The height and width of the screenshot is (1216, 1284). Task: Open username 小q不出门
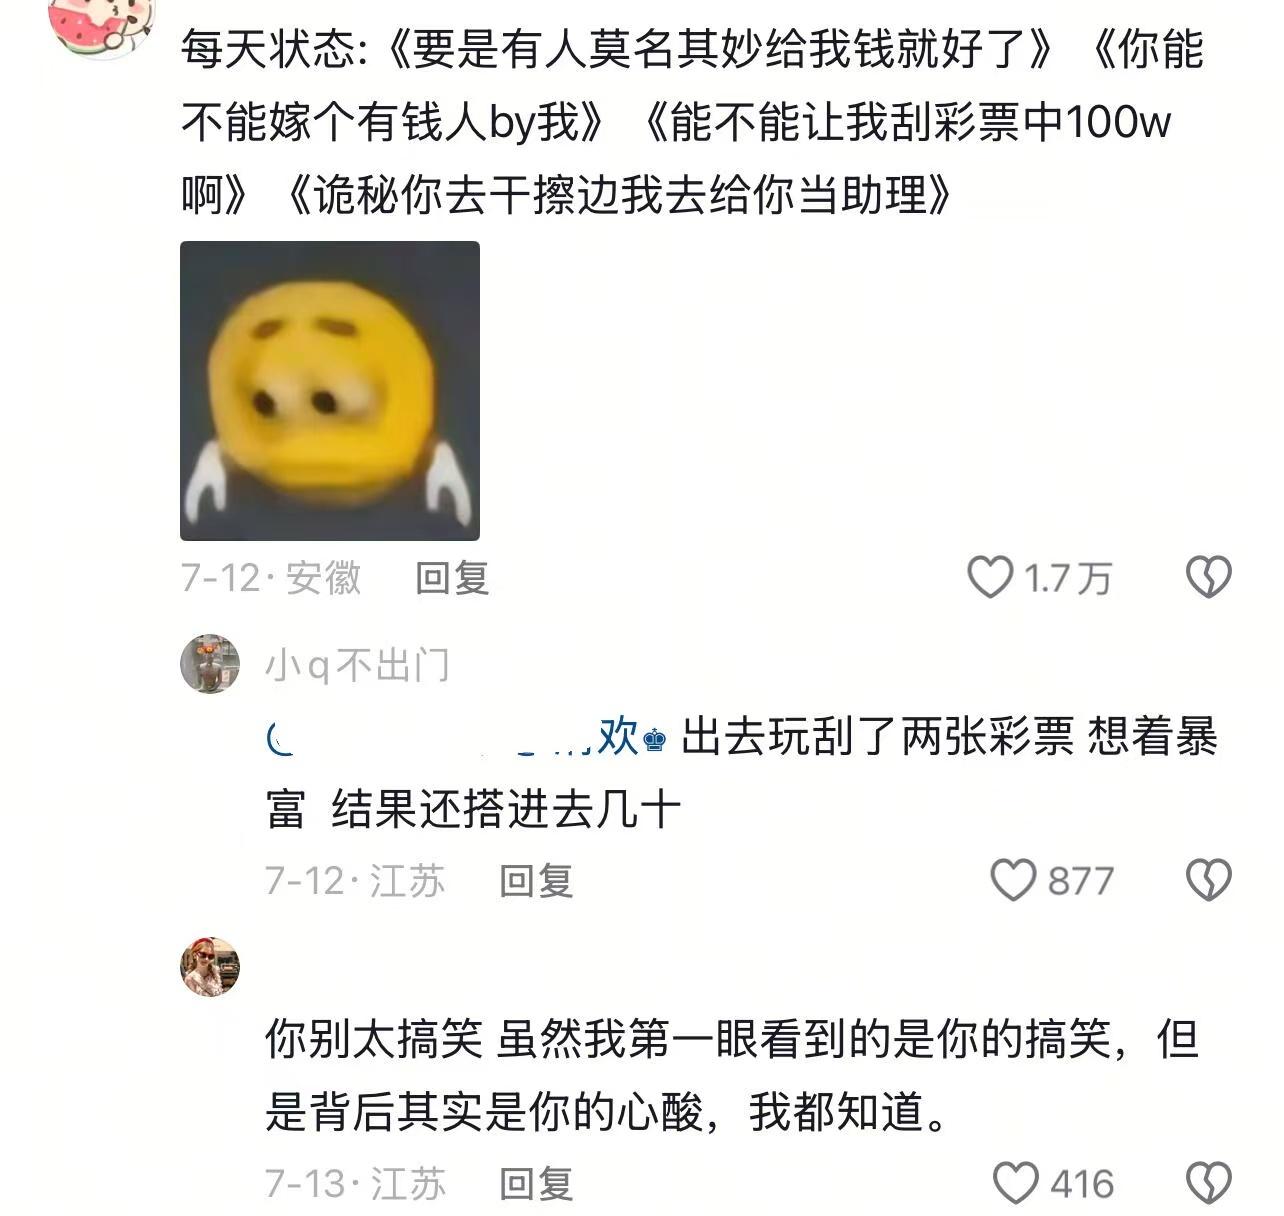(x=357, y=665)
